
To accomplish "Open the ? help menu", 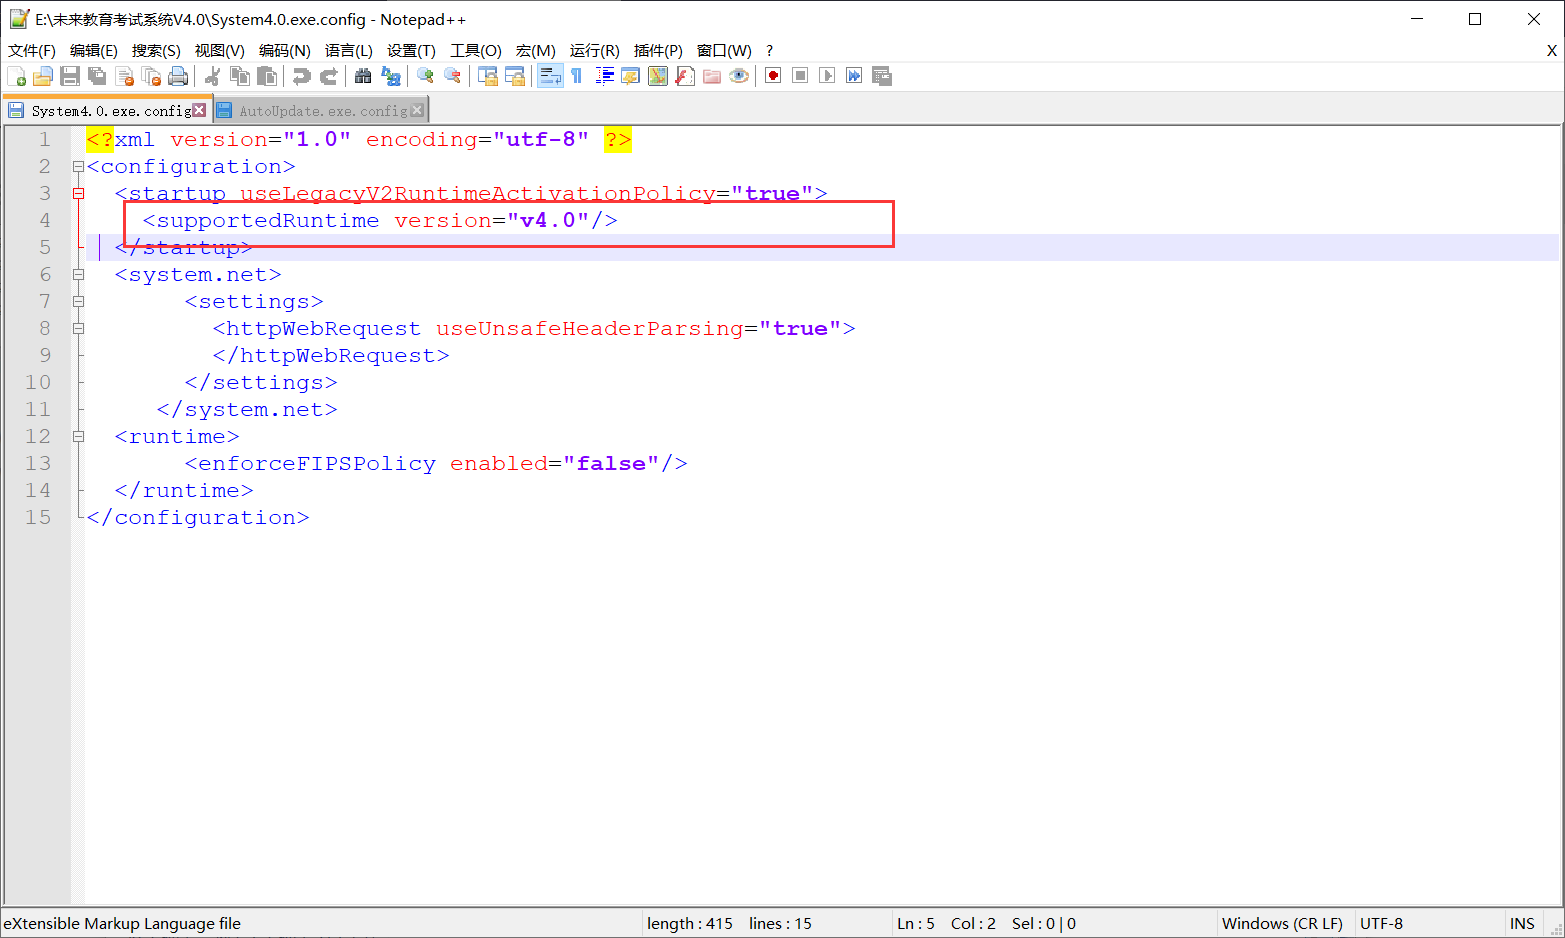I will (769, 50).
